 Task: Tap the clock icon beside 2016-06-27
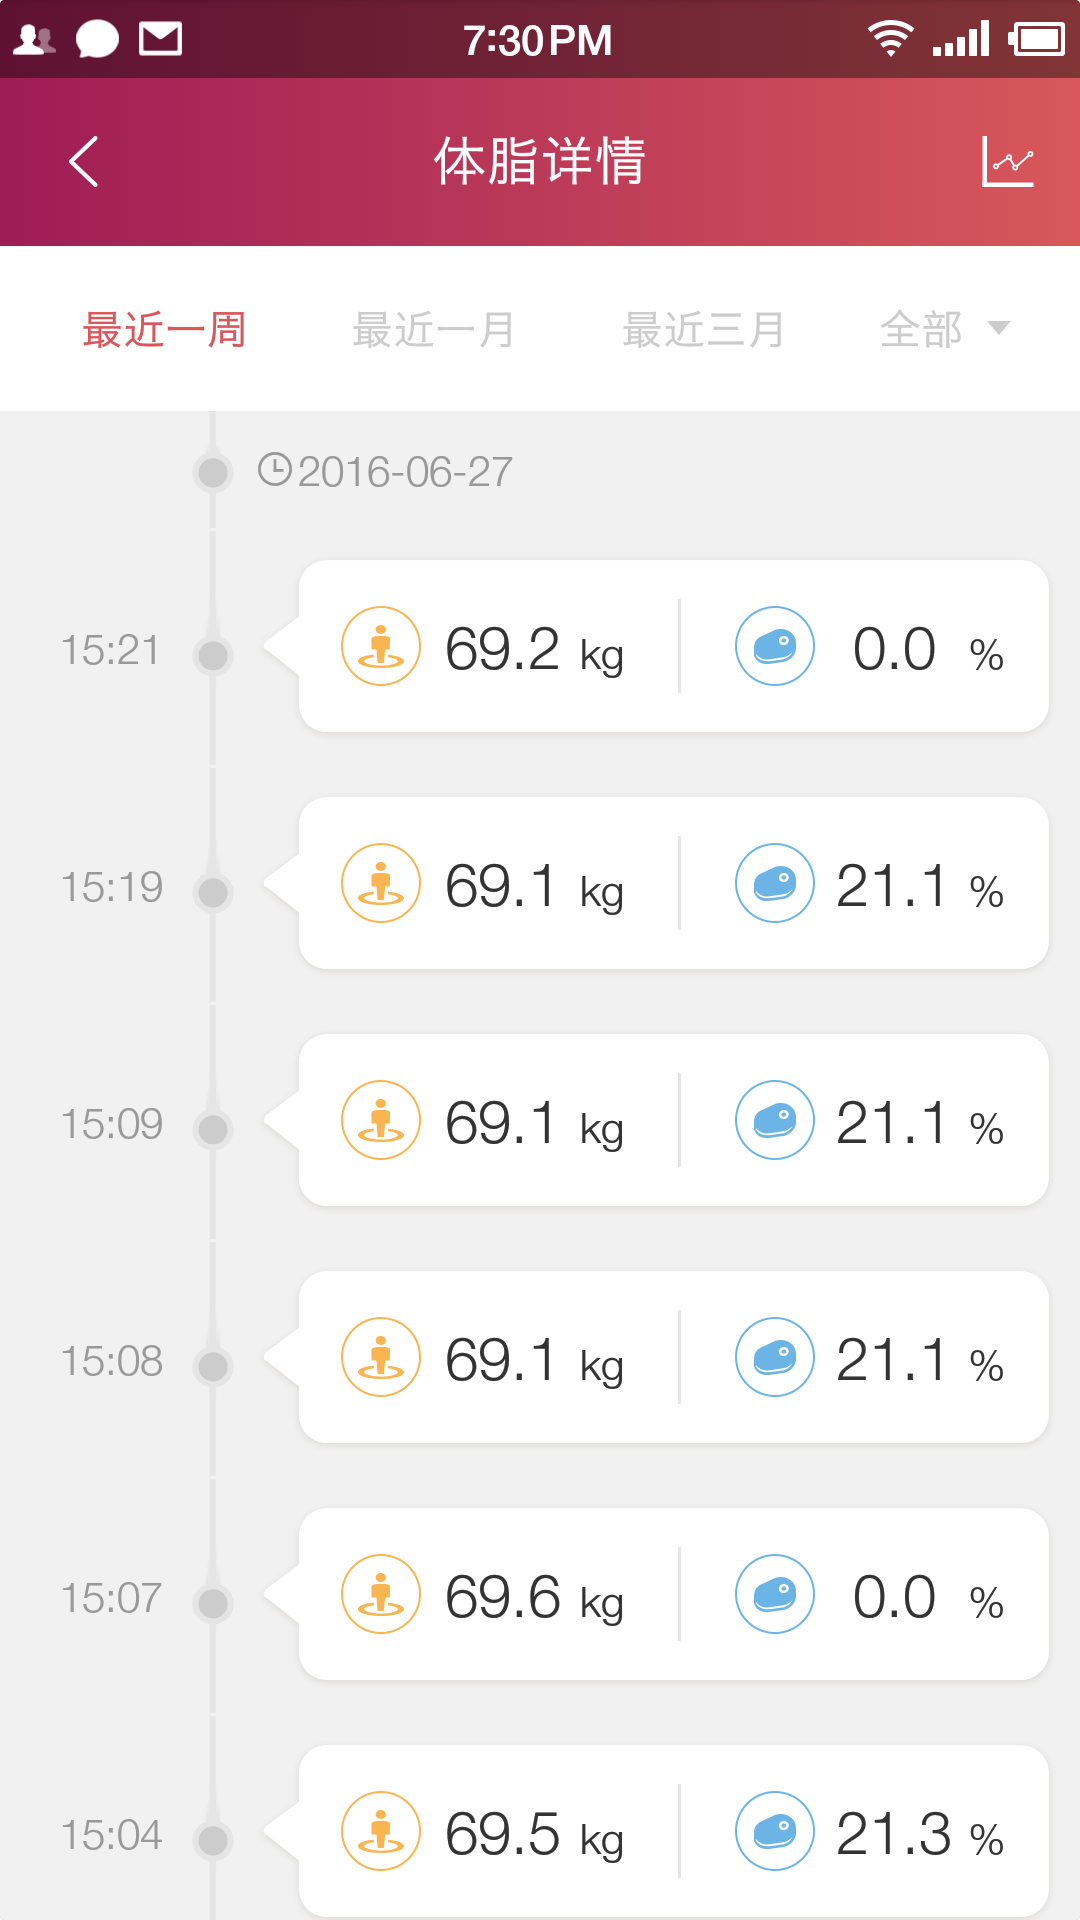[x=274, y=469]
